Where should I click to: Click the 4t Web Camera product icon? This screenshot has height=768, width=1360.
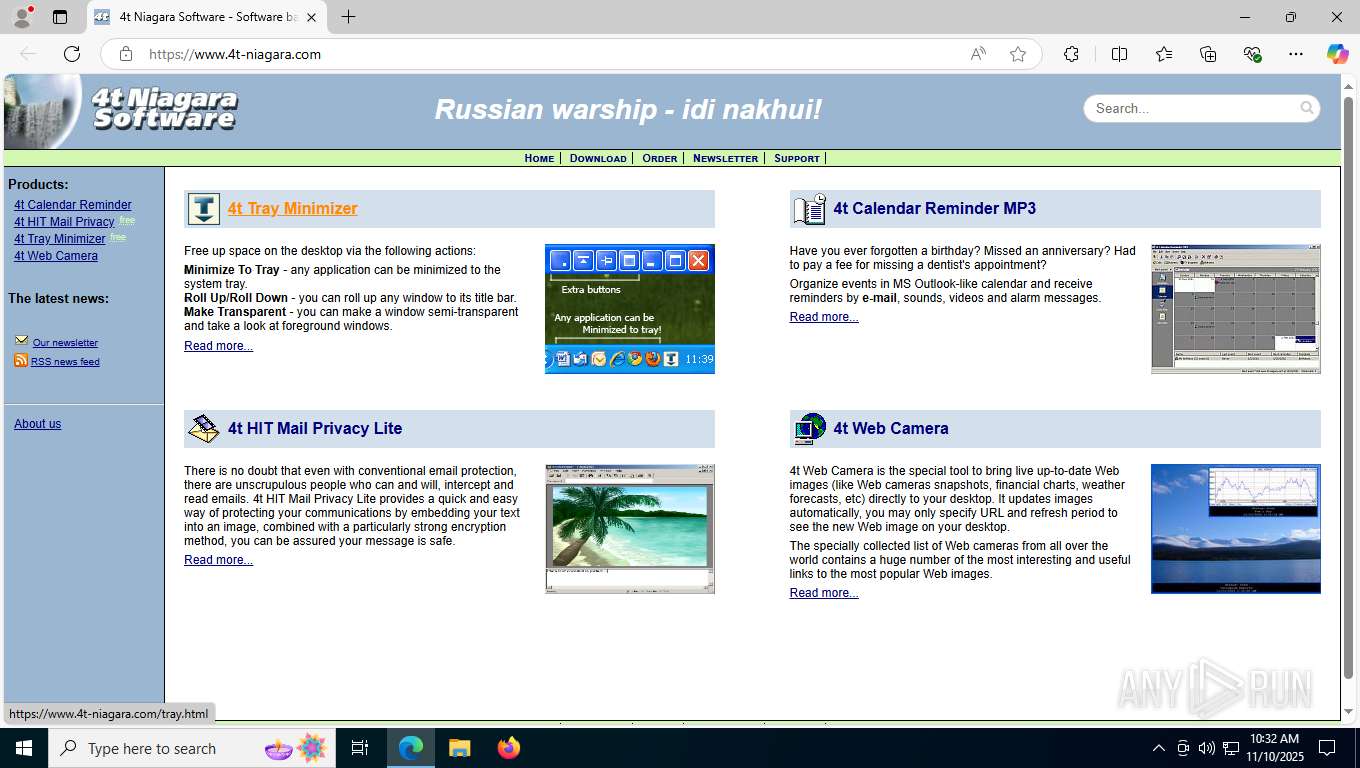[x=810, y=429]
